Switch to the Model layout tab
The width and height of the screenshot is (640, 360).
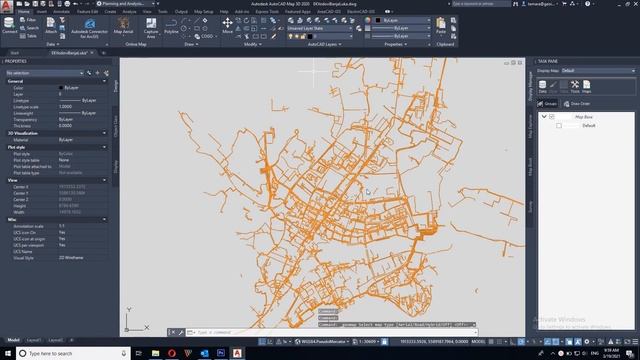click(x=13, y=340)
